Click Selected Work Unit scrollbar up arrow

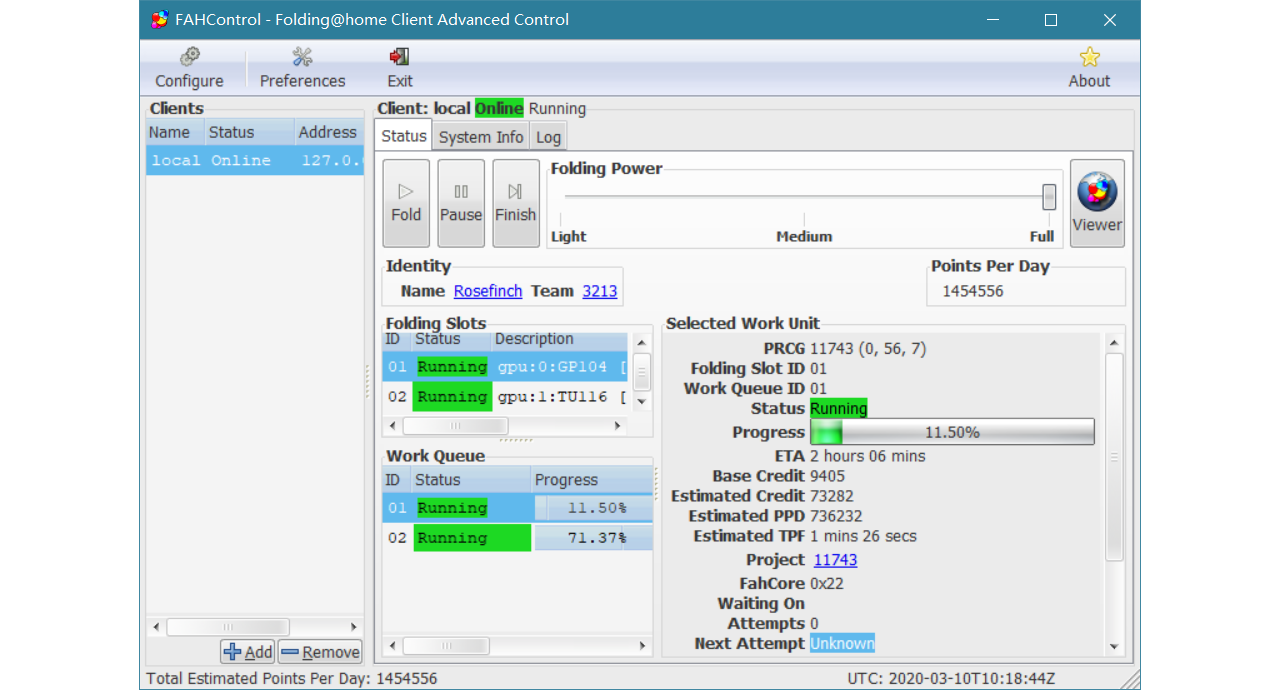pos(1114,343)
